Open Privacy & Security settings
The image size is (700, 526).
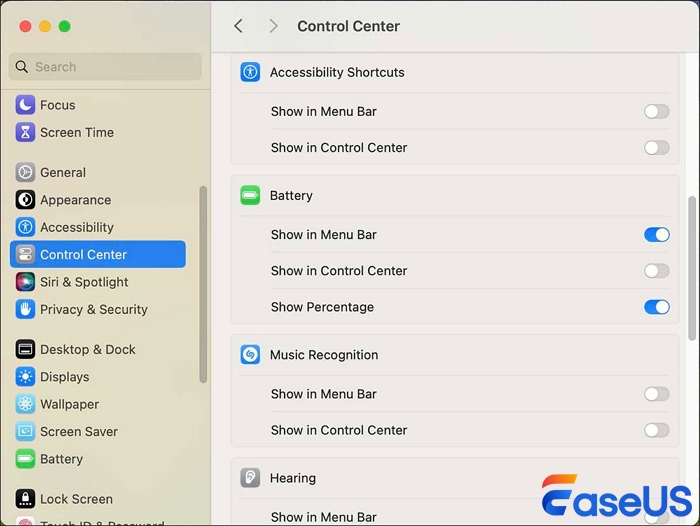(x=98, y=309)
